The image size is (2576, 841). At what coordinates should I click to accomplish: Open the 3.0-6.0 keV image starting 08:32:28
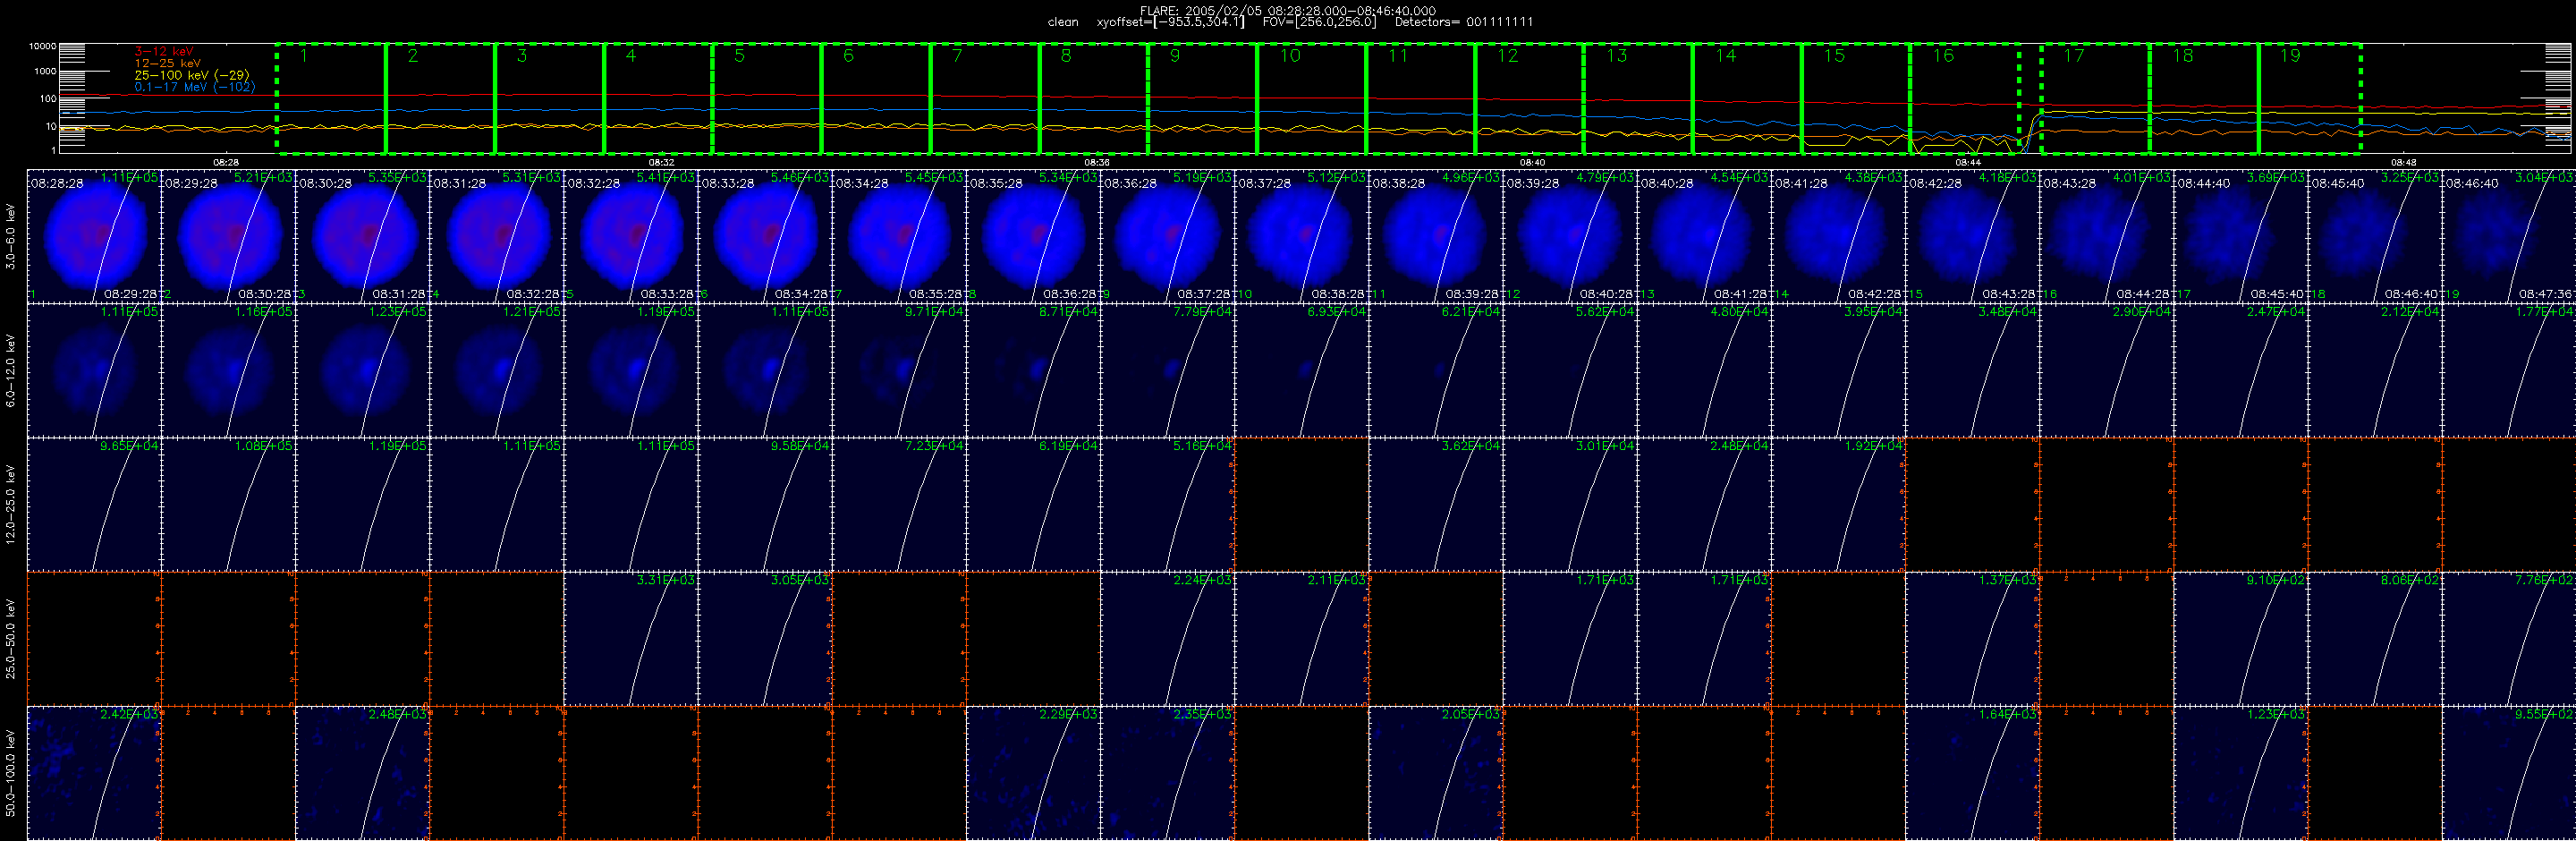[x=631, y=236]
